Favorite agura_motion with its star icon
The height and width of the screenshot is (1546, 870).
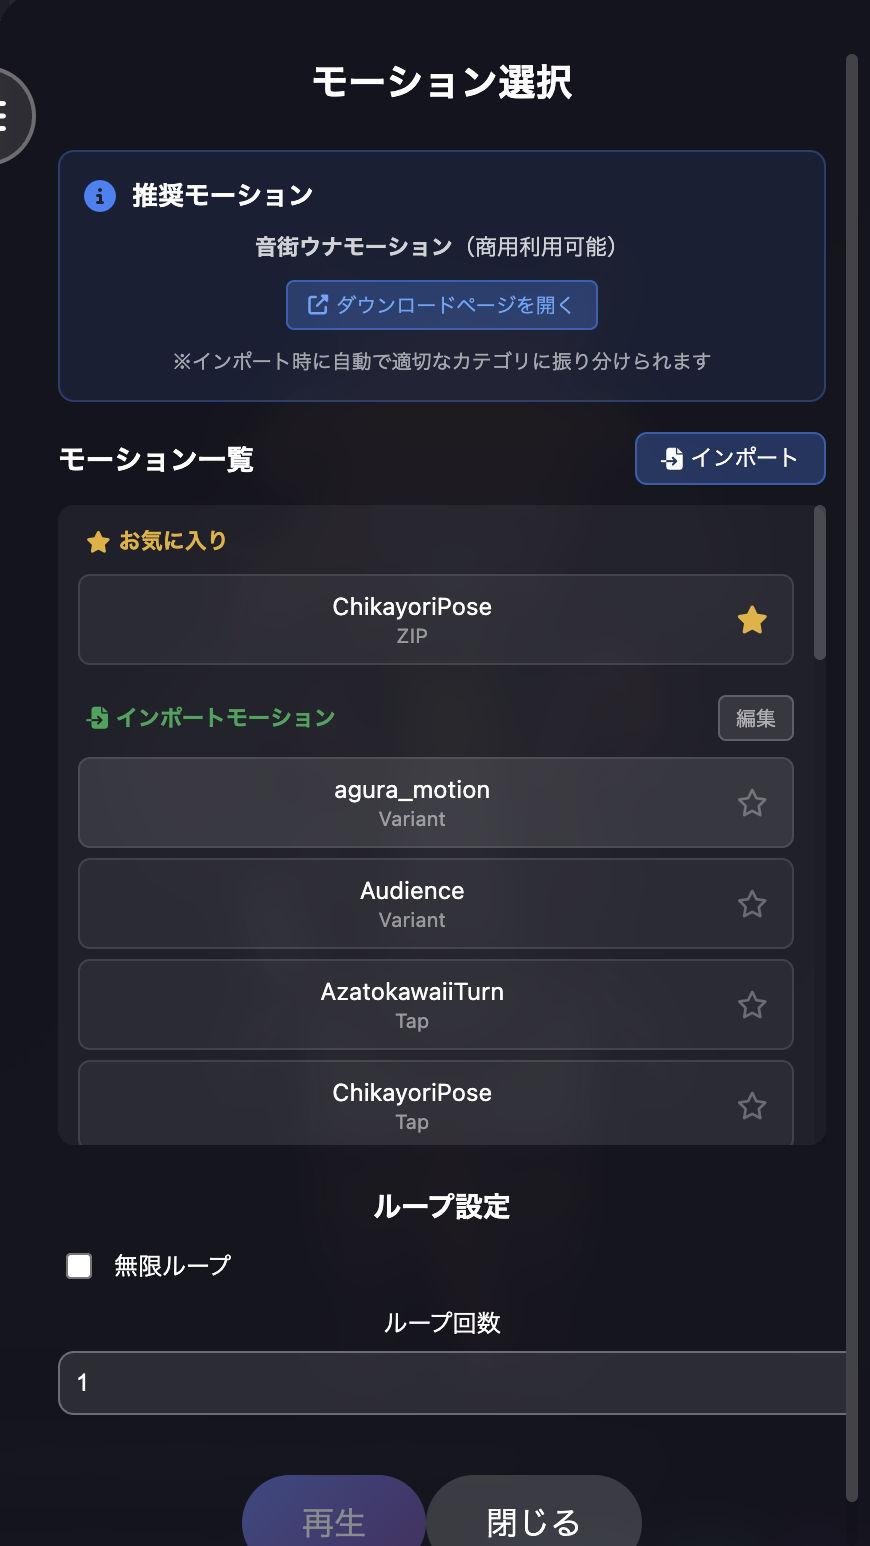[752, 803]
